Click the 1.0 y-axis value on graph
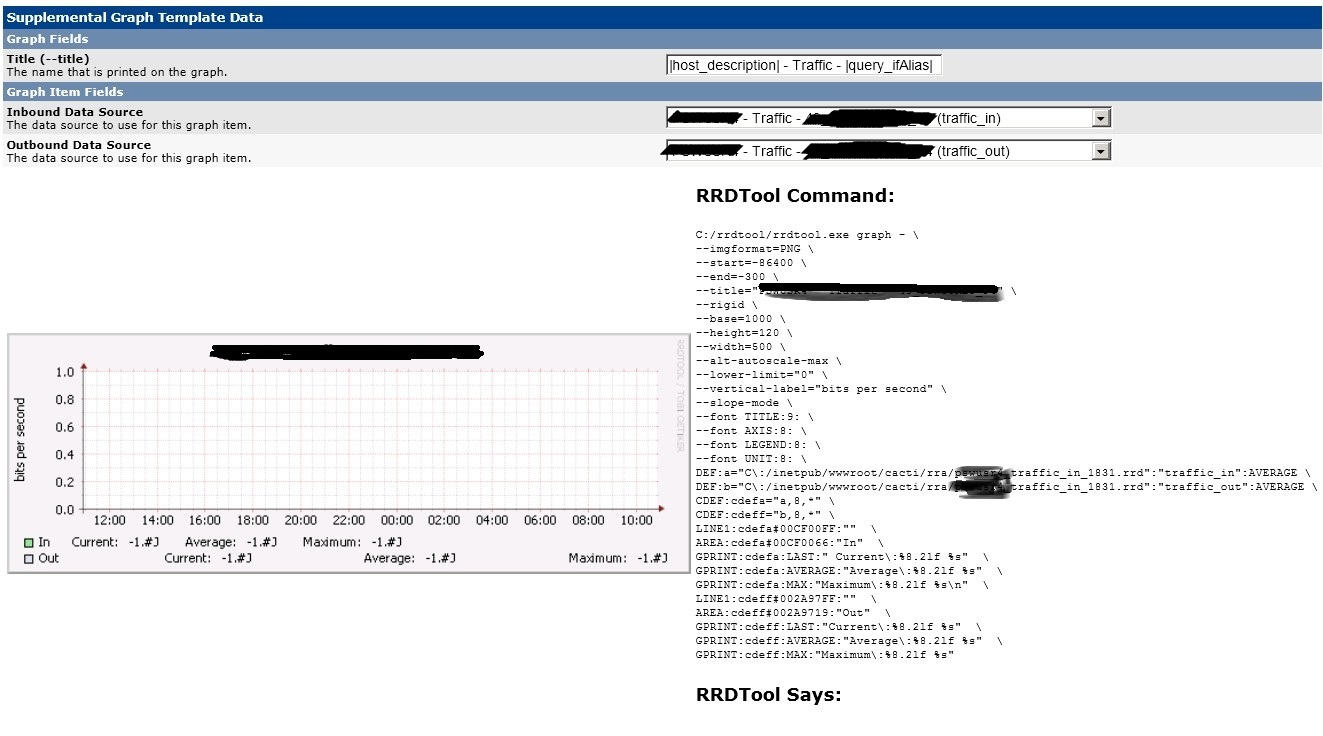Screen dimensions: 1323x736 [65, 372]
